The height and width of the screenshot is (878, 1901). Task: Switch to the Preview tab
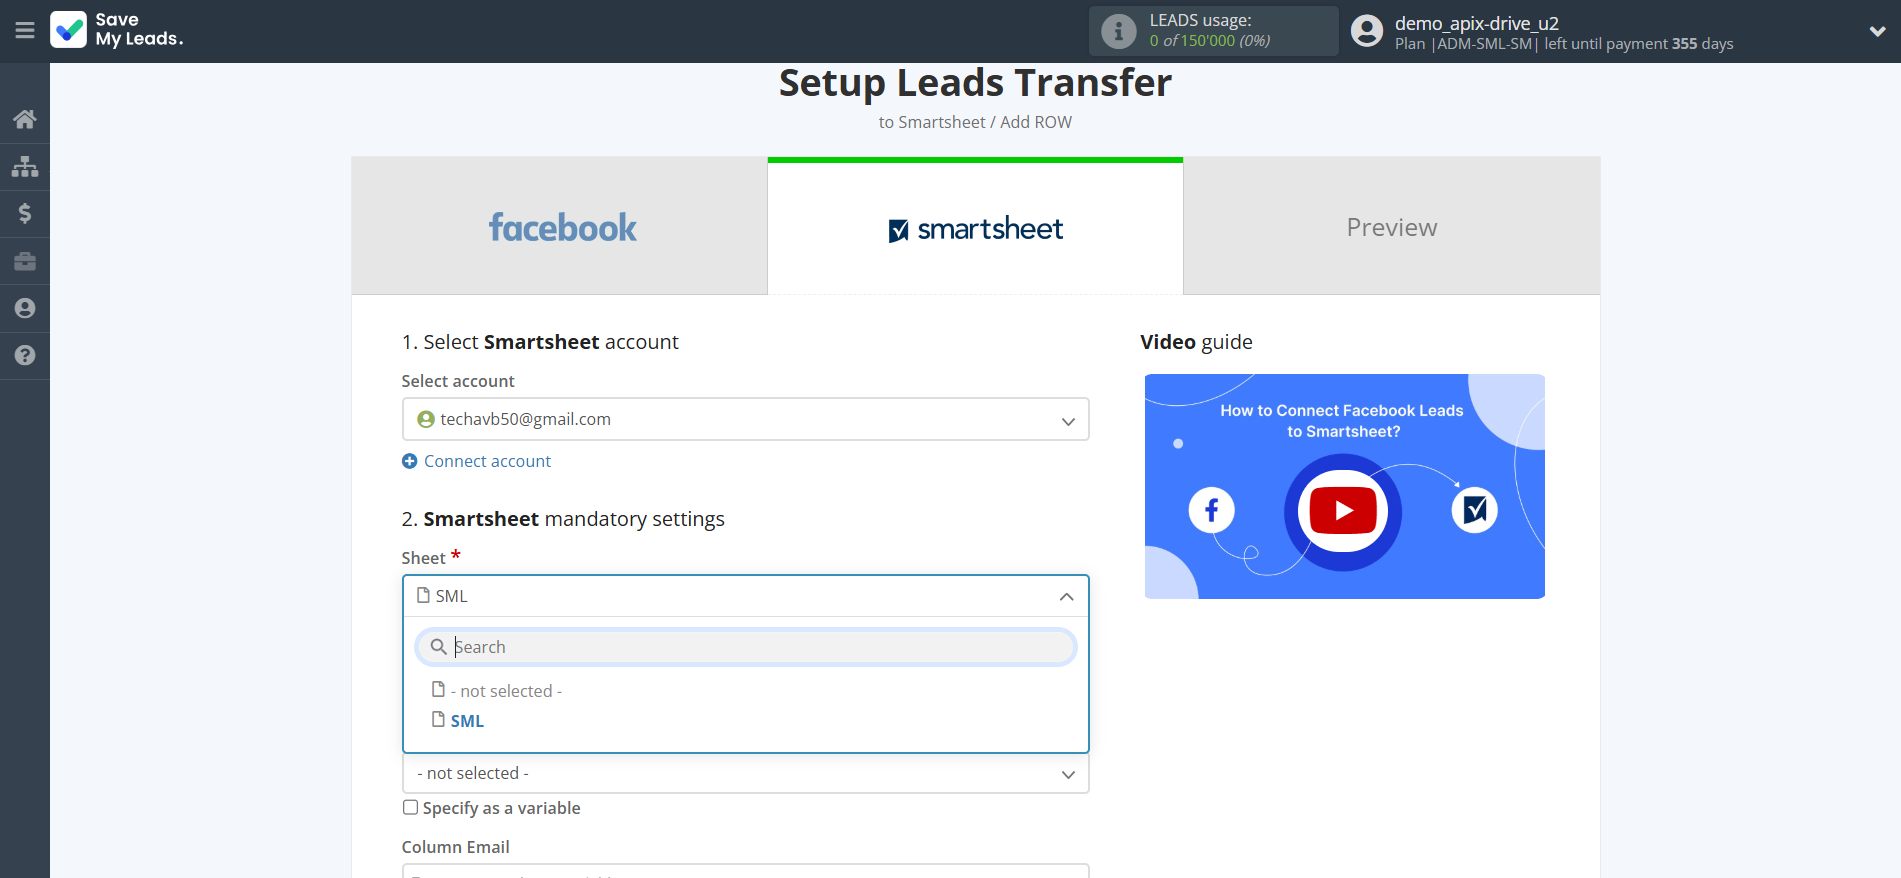tap(1391, 227)
